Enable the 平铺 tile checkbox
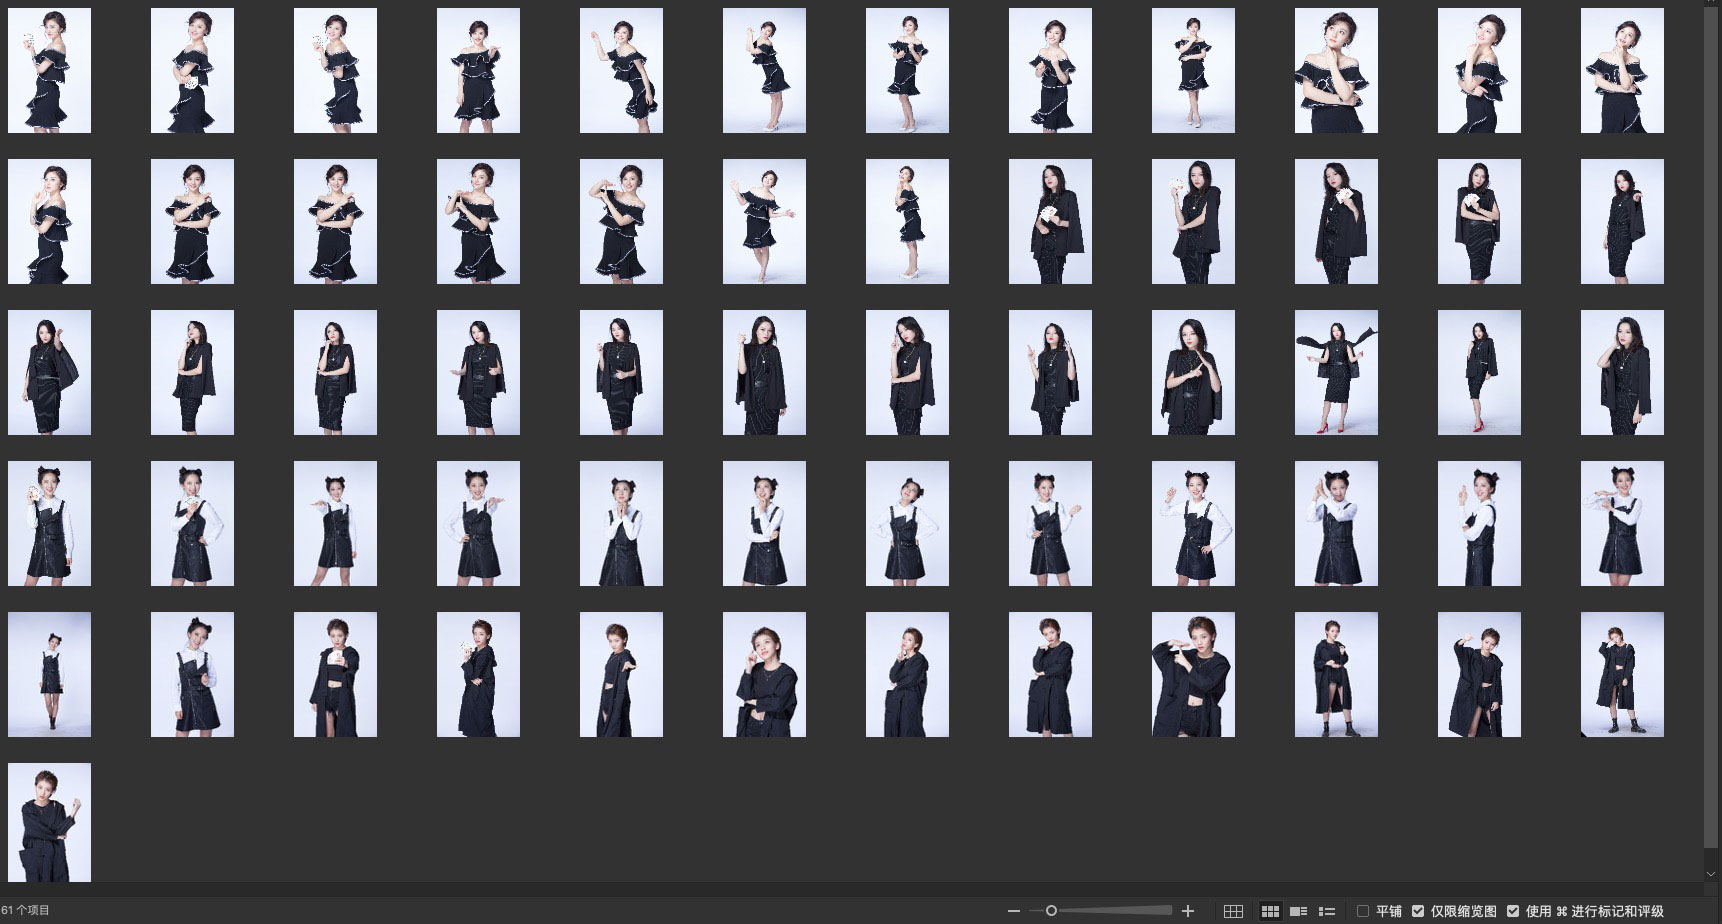 (1362, 911)
